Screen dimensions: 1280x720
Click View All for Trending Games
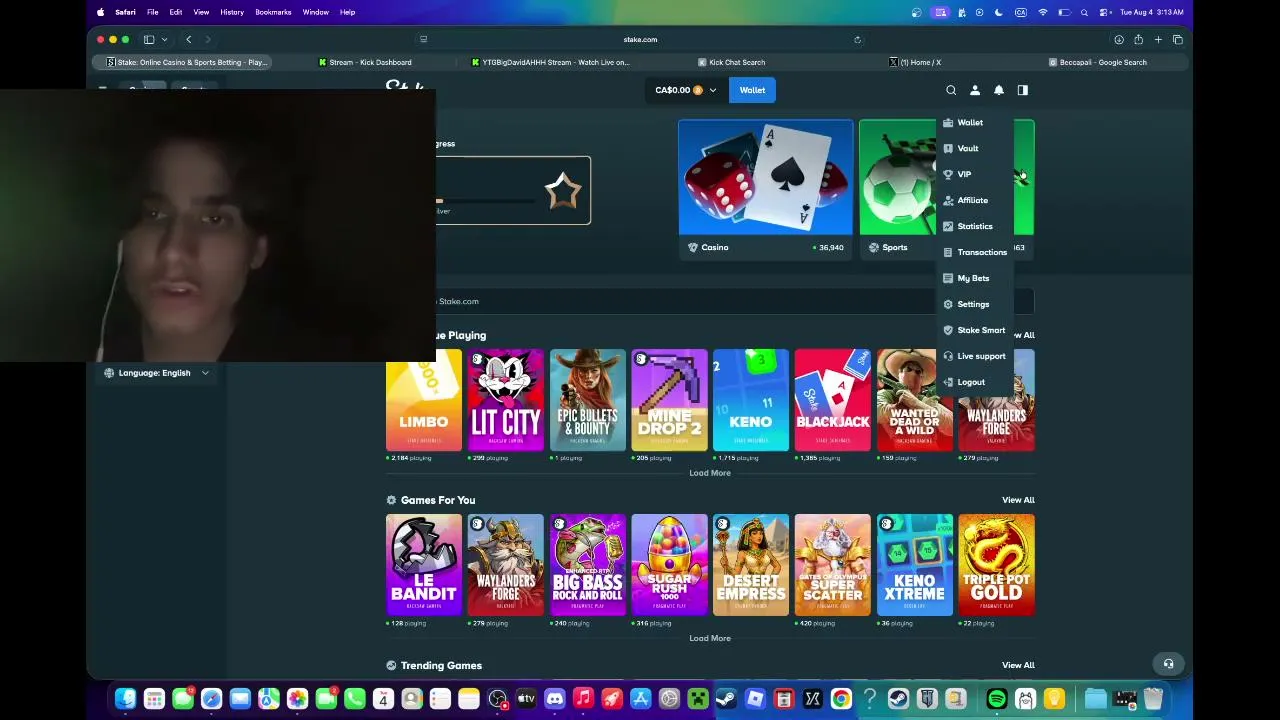click(1018, 665)
